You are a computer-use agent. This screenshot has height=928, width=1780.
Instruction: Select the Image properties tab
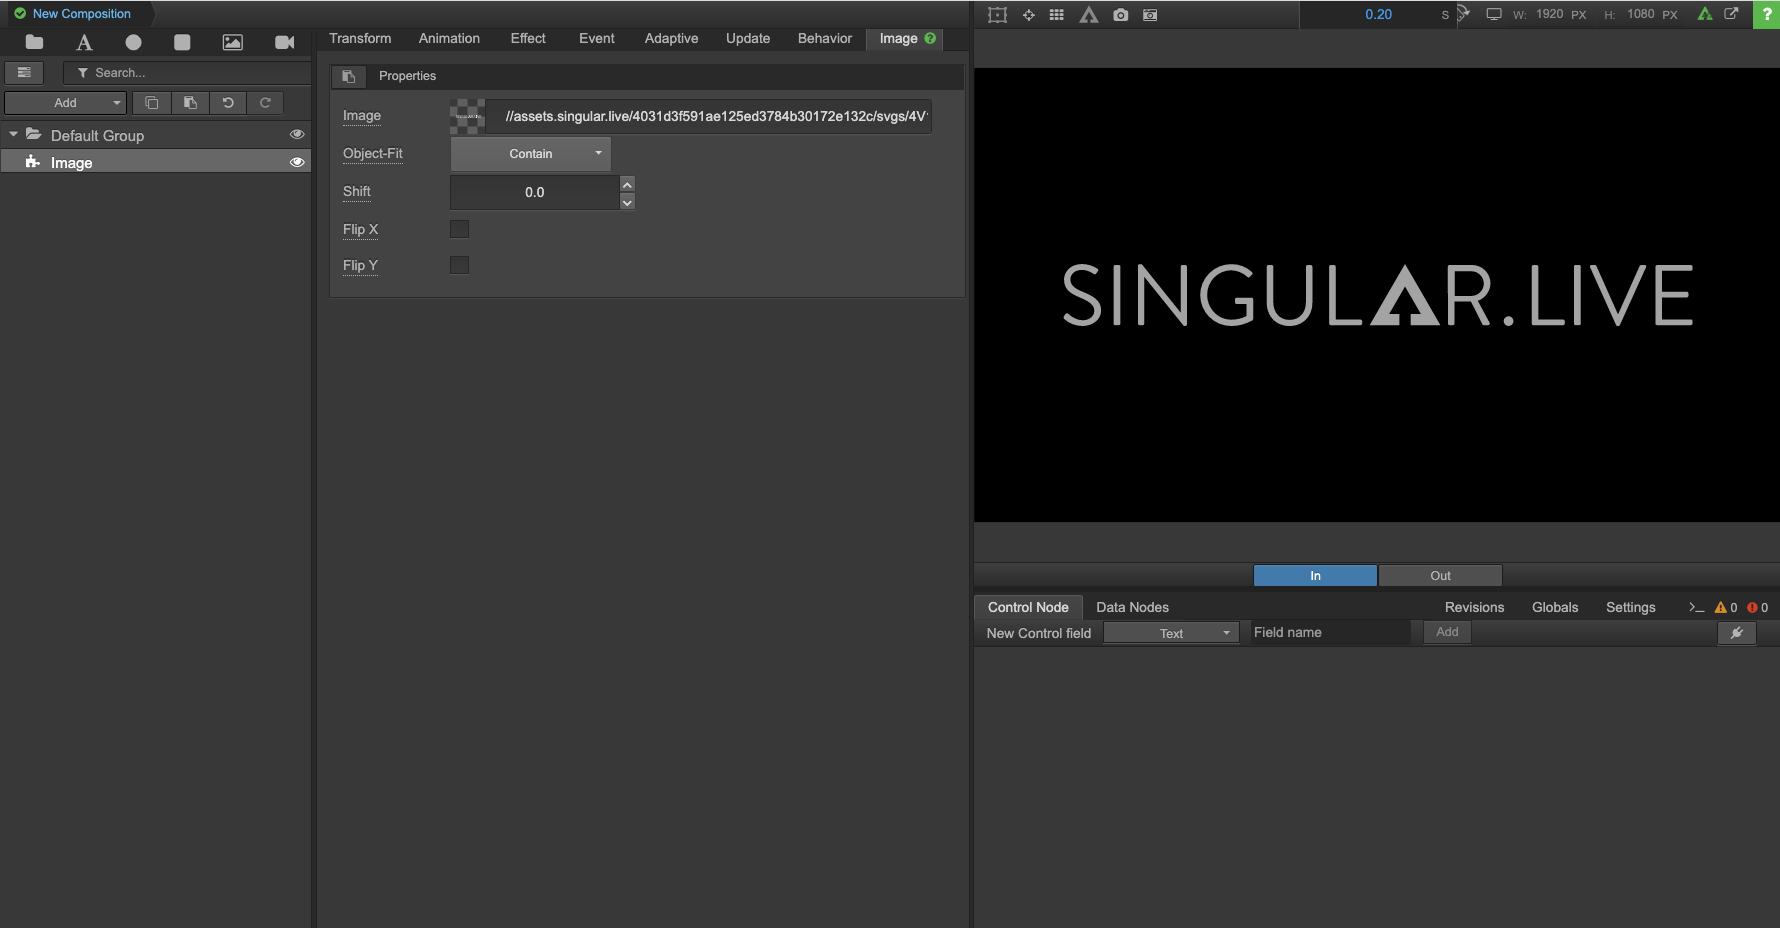tap(906, 39)
